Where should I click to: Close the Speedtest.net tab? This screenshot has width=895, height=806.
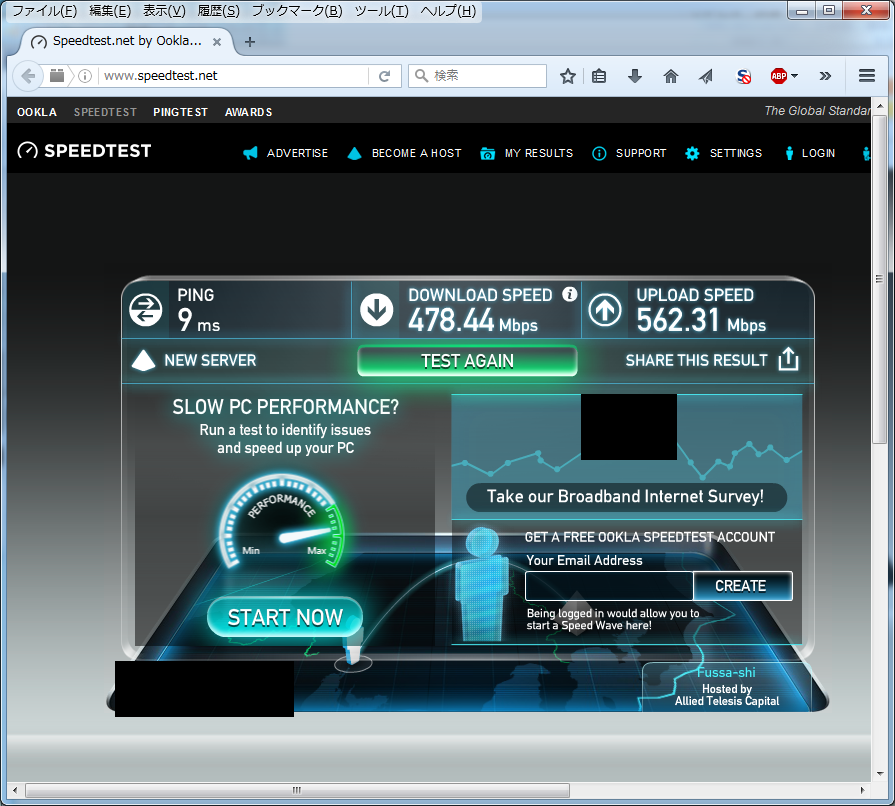[x=217, y=42]
